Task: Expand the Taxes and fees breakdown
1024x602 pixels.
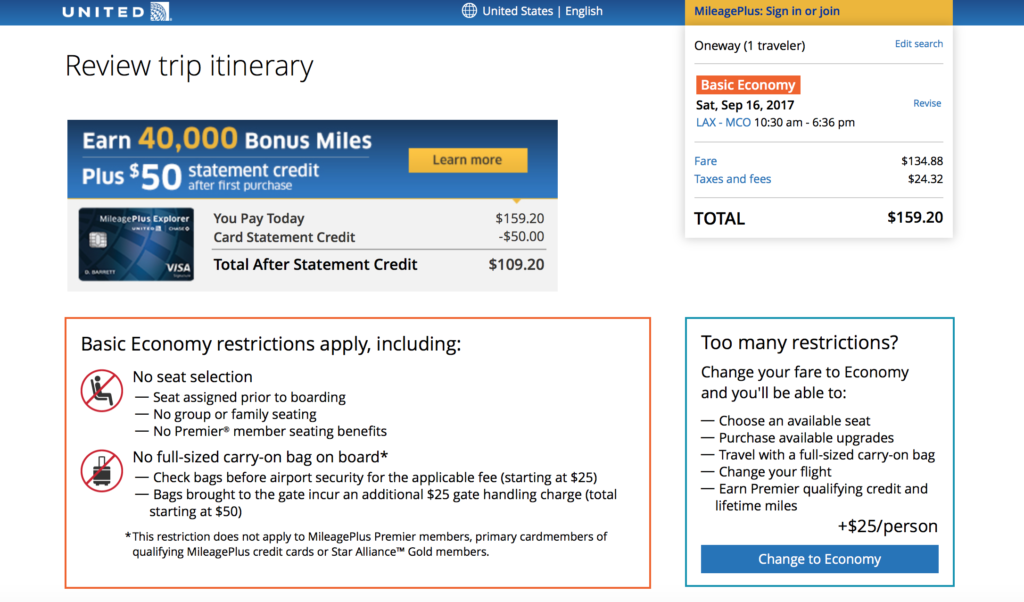Action: (732, 179)
